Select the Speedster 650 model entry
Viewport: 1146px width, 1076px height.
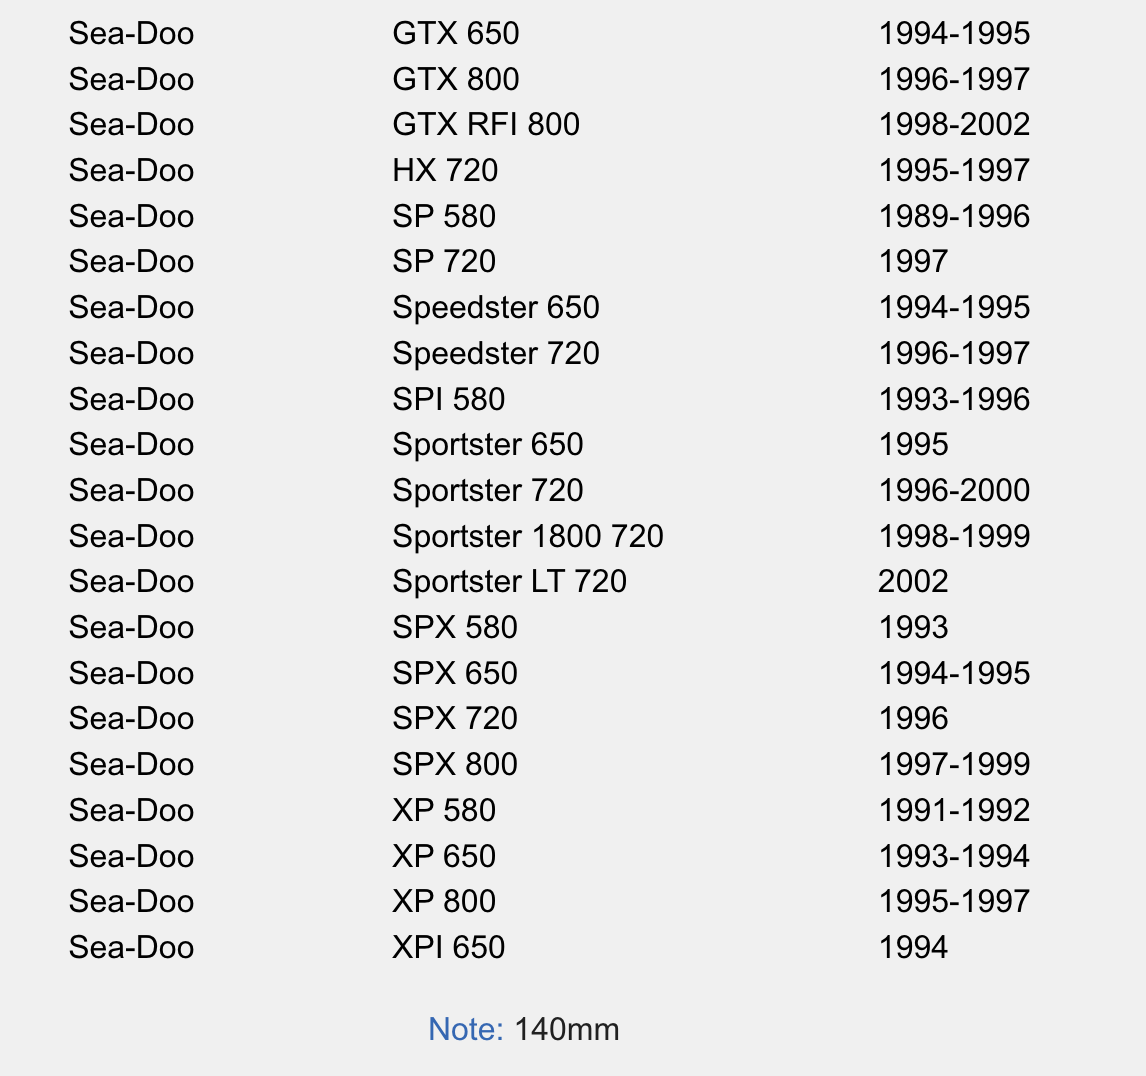(496, 308)
